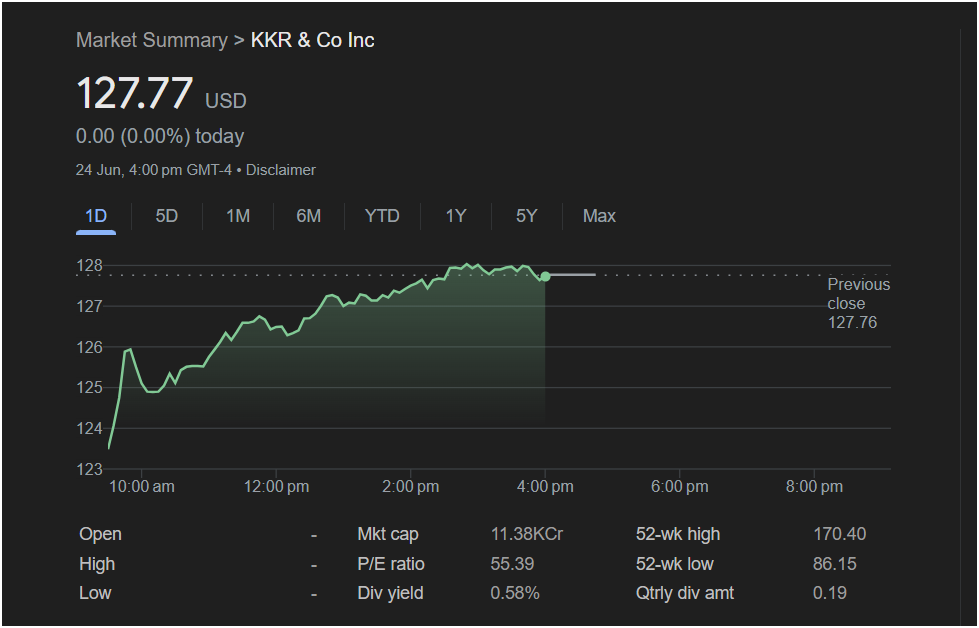Show the 6M price history tab
Screen dimensions: 979x628
(x=308, y=216)
